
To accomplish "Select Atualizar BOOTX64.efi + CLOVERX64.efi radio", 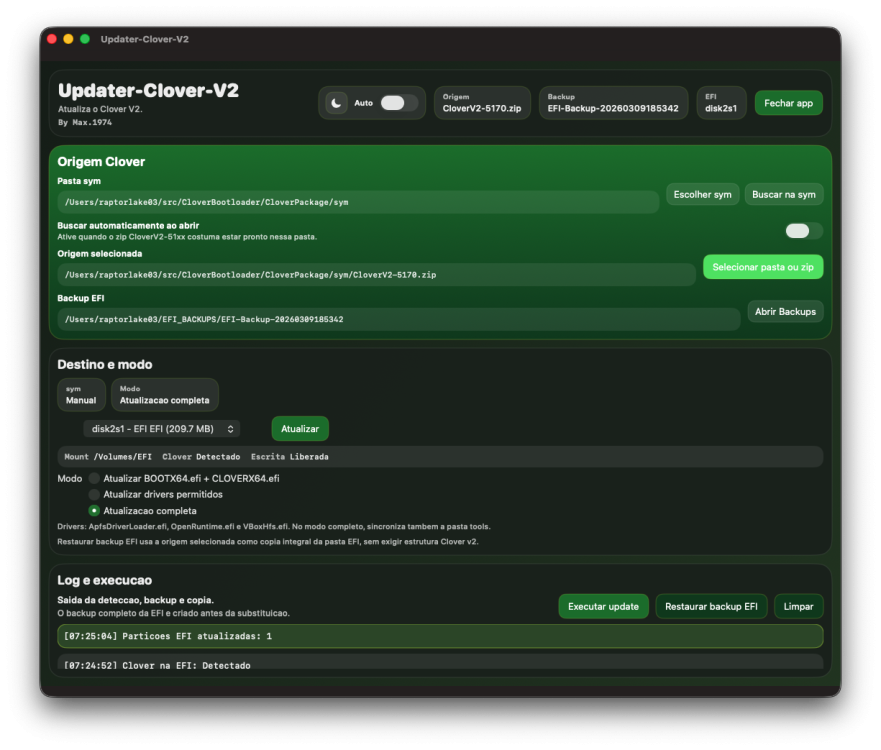I will pyautogui.click(x=94, y=478).
